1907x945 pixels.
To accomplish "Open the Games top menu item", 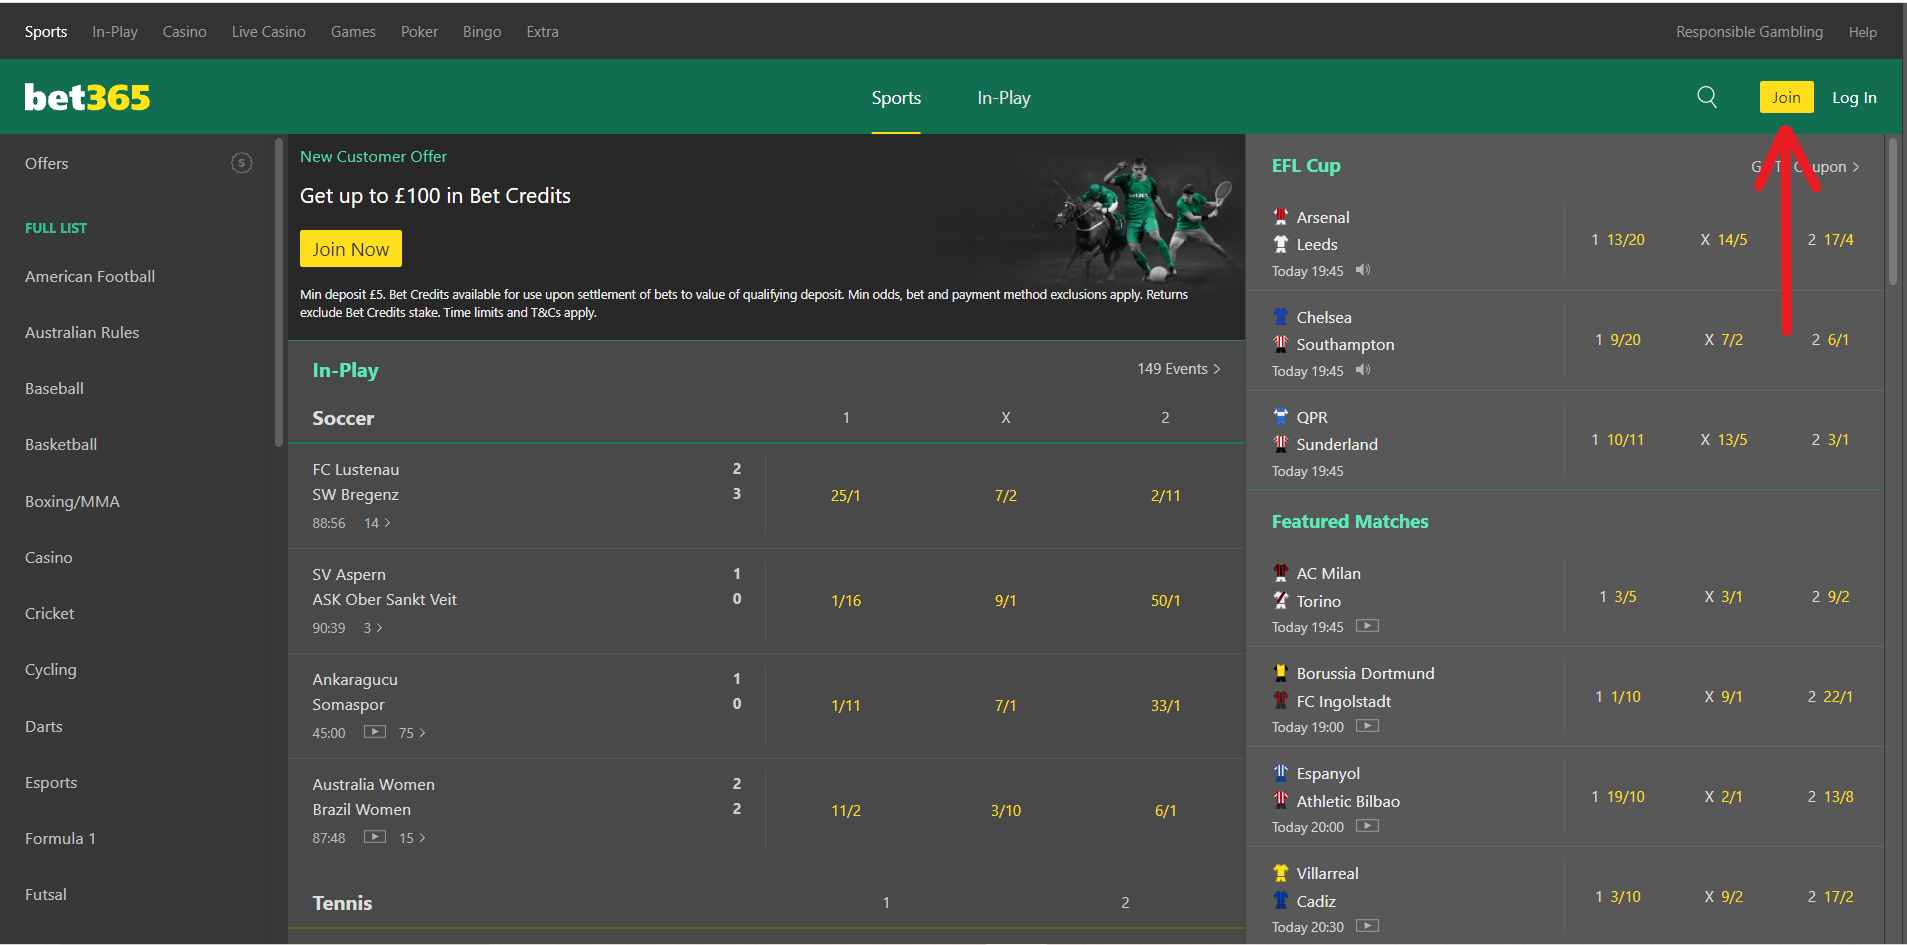I will [x=353, y=32].
